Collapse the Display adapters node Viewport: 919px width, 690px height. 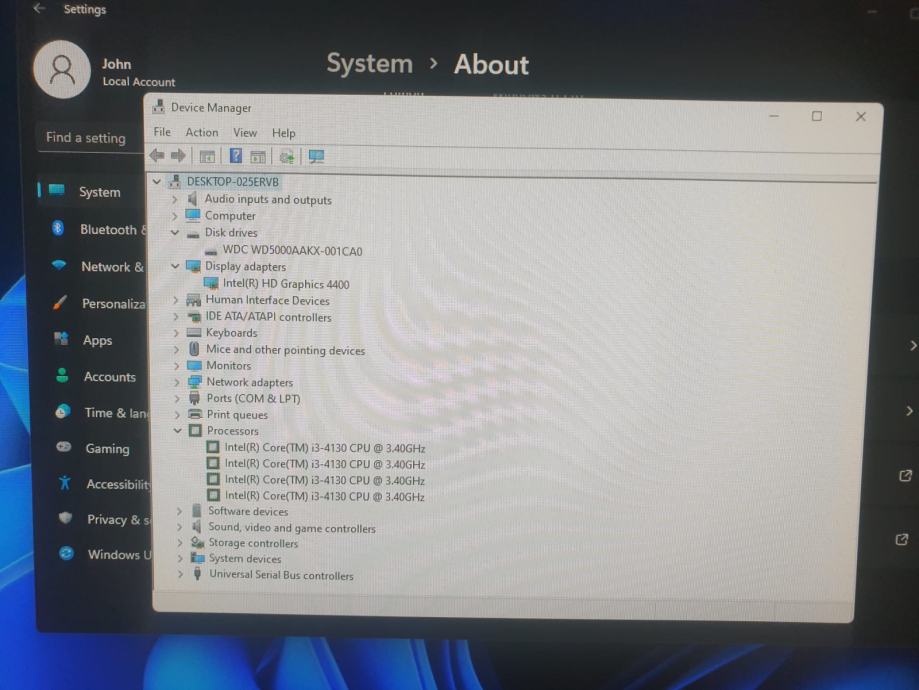(175, 266)
